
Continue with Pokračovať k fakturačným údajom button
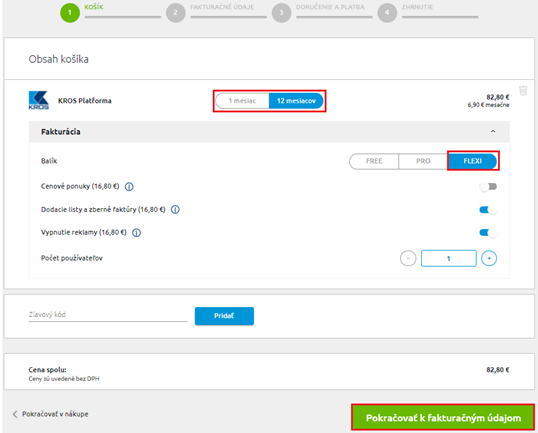coord(443,418)
